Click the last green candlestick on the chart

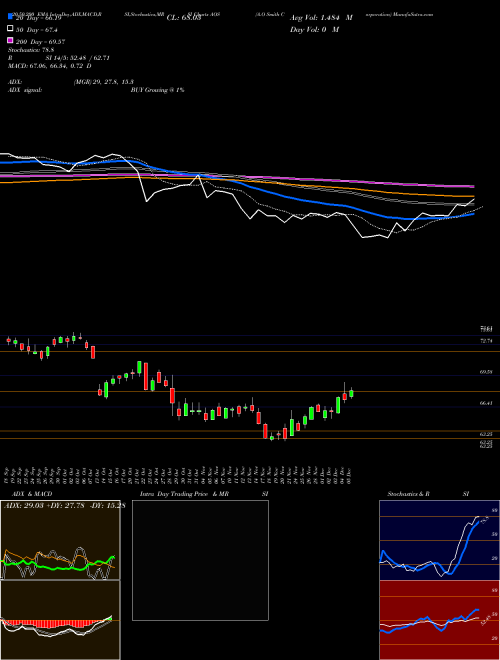coord(351,393)
